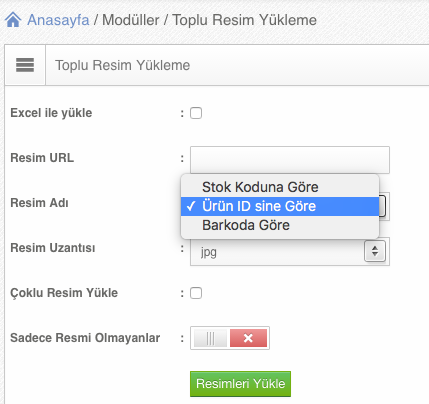
Task: Enable the Excel ile yükle checkbox
Action: pos(196,113)
